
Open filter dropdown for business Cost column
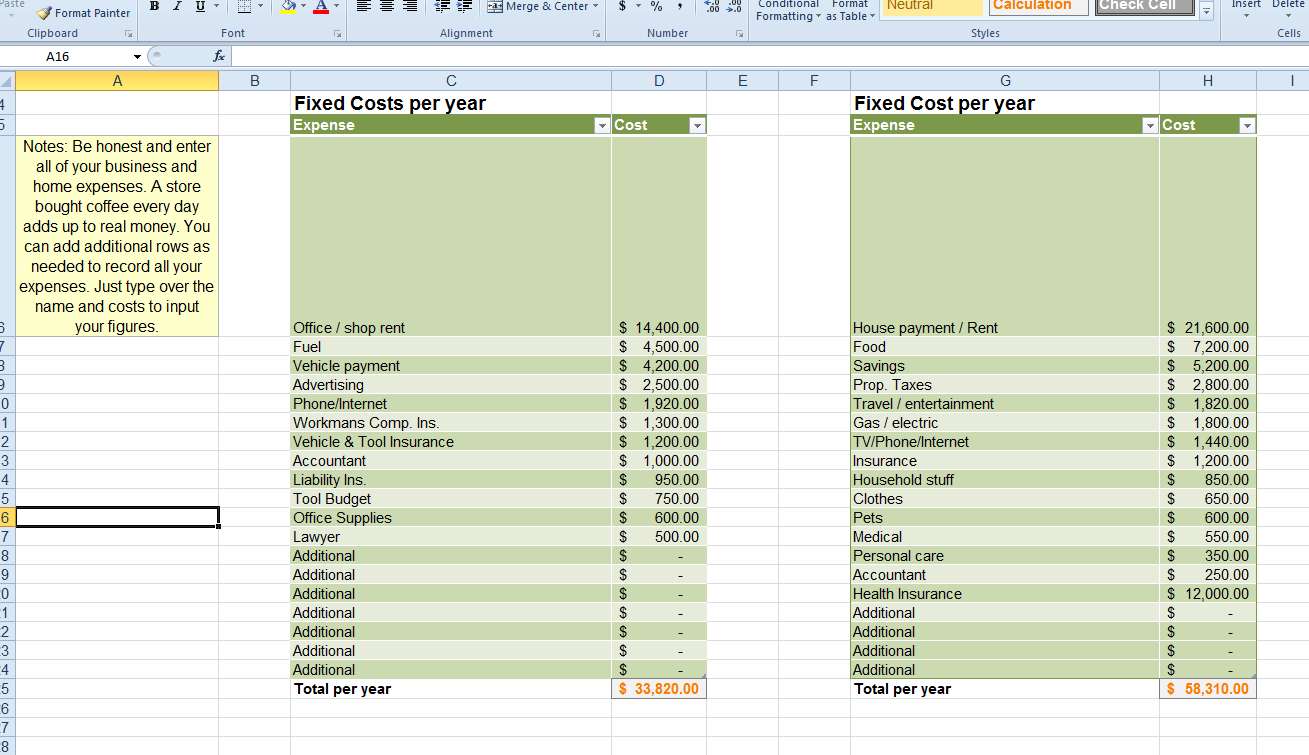(697, 126)
